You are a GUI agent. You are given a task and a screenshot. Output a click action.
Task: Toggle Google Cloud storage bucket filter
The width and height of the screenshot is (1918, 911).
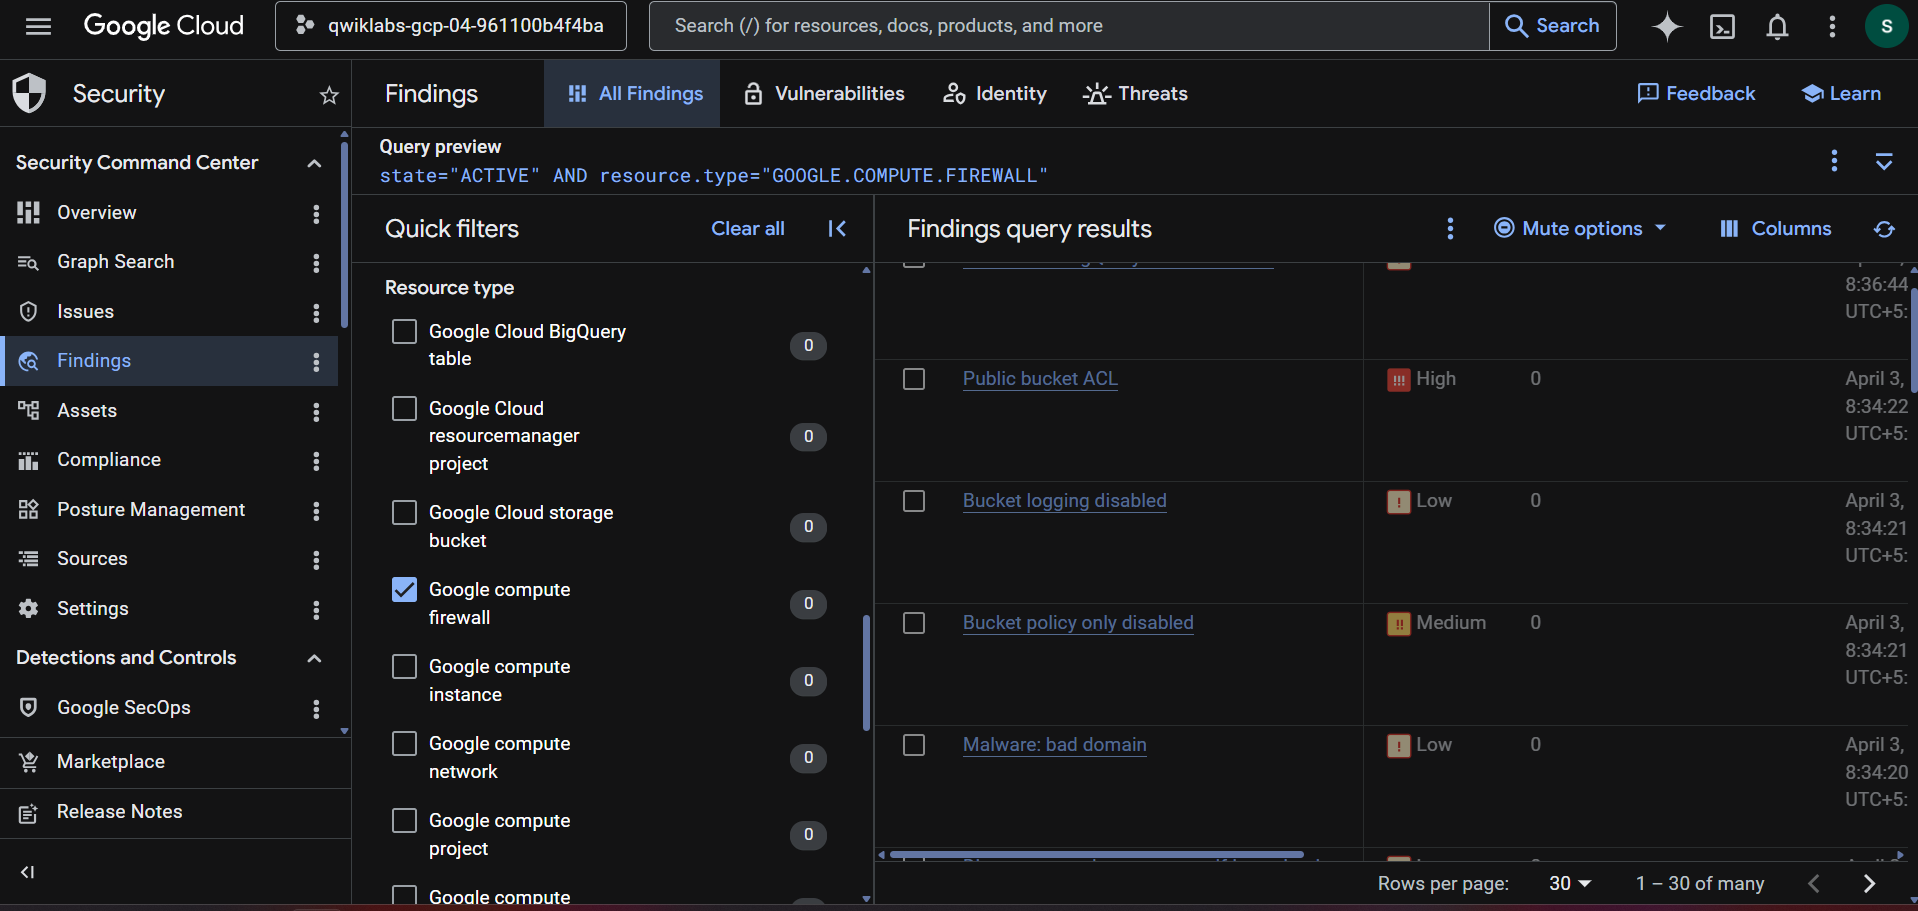tap(404, 512)
